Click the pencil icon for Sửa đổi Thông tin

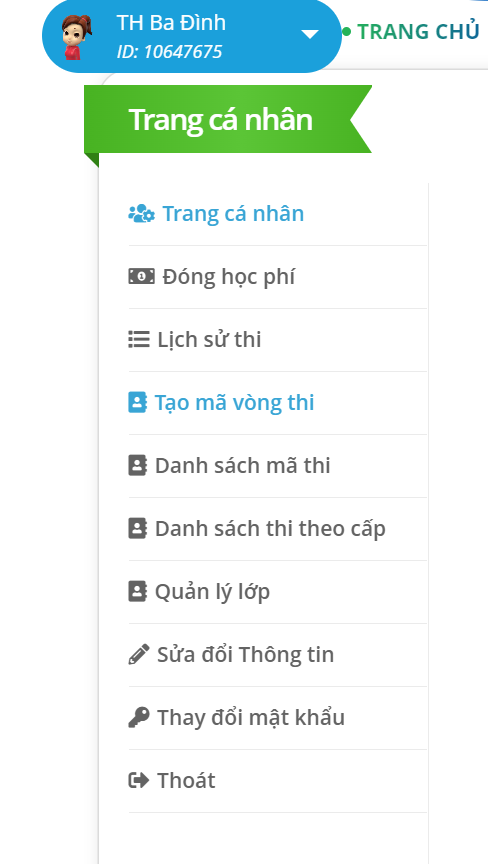(x=139, y=654)
